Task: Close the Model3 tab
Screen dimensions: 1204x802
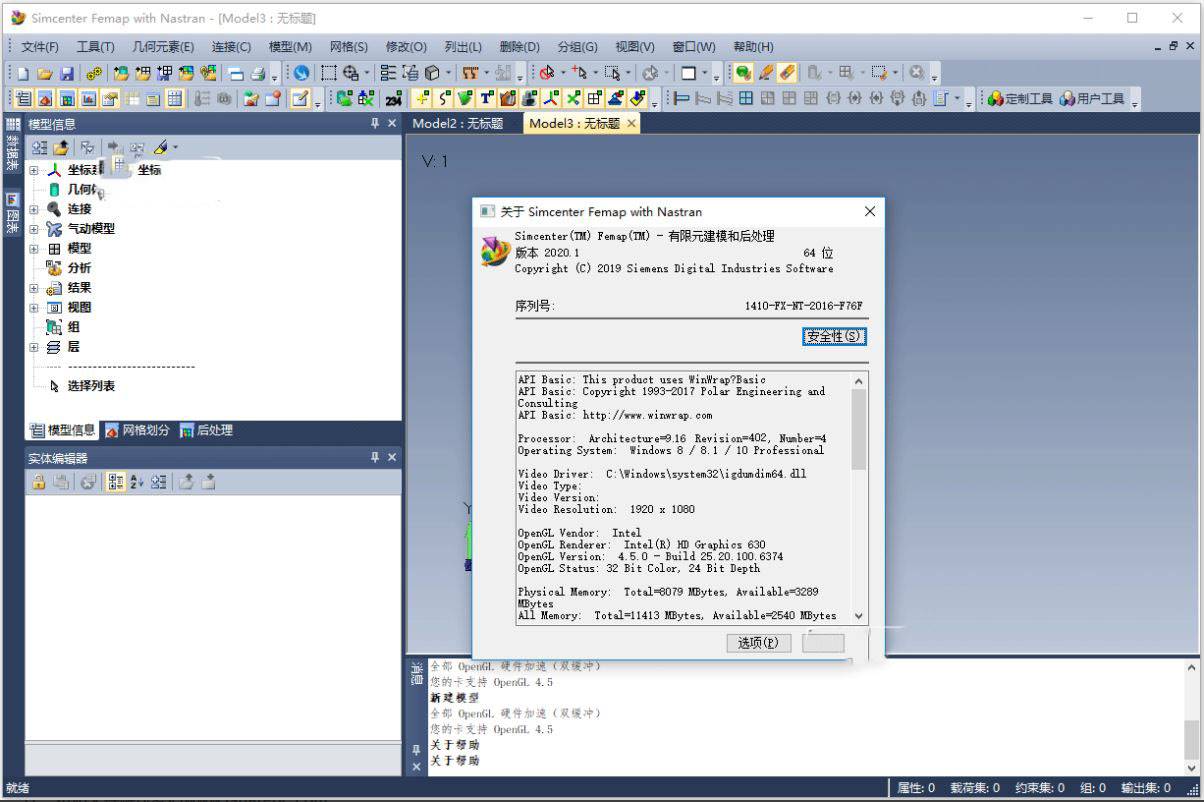Action: click(x=631, y=123)
